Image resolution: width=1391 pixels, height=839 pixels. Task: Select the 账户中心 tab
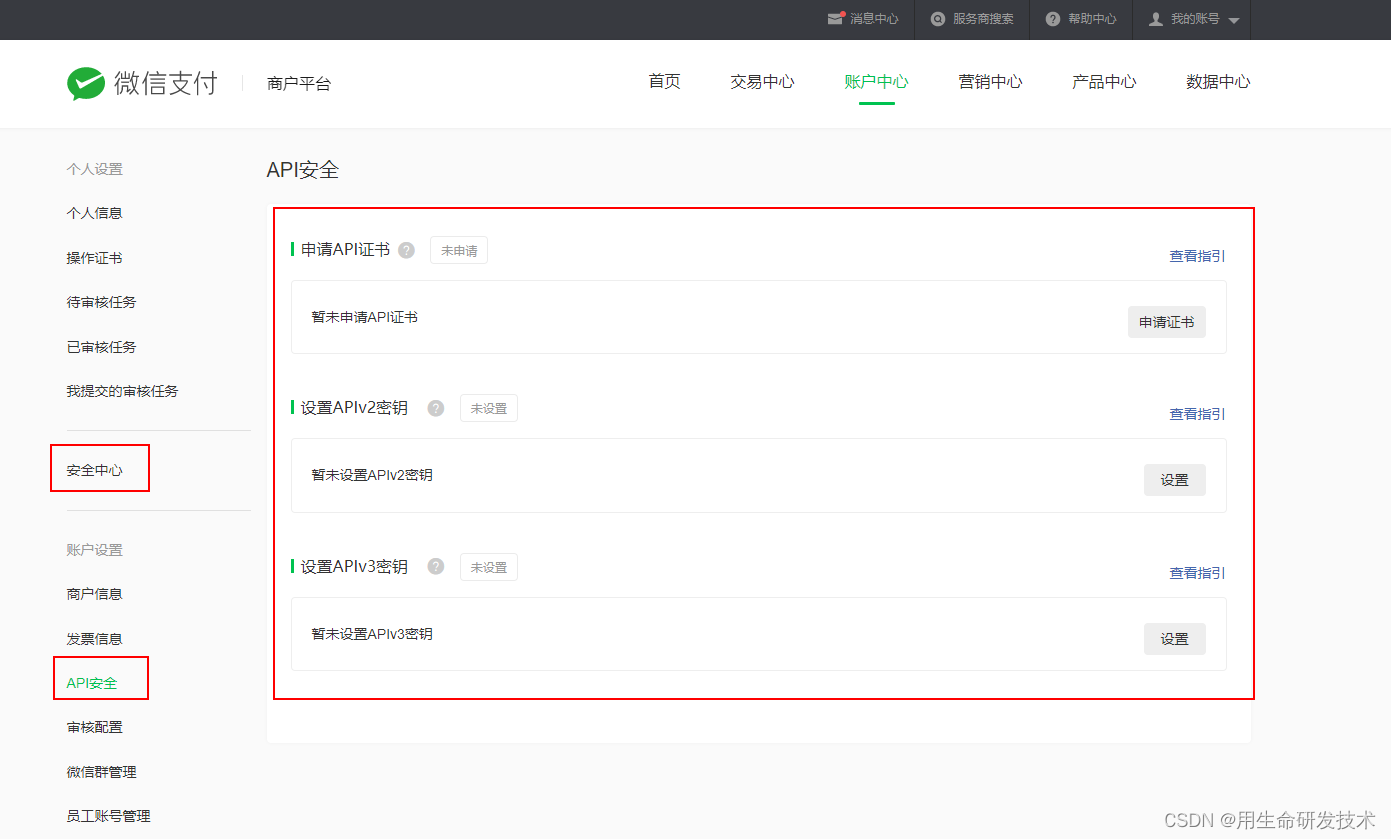[x=876, y=82]
